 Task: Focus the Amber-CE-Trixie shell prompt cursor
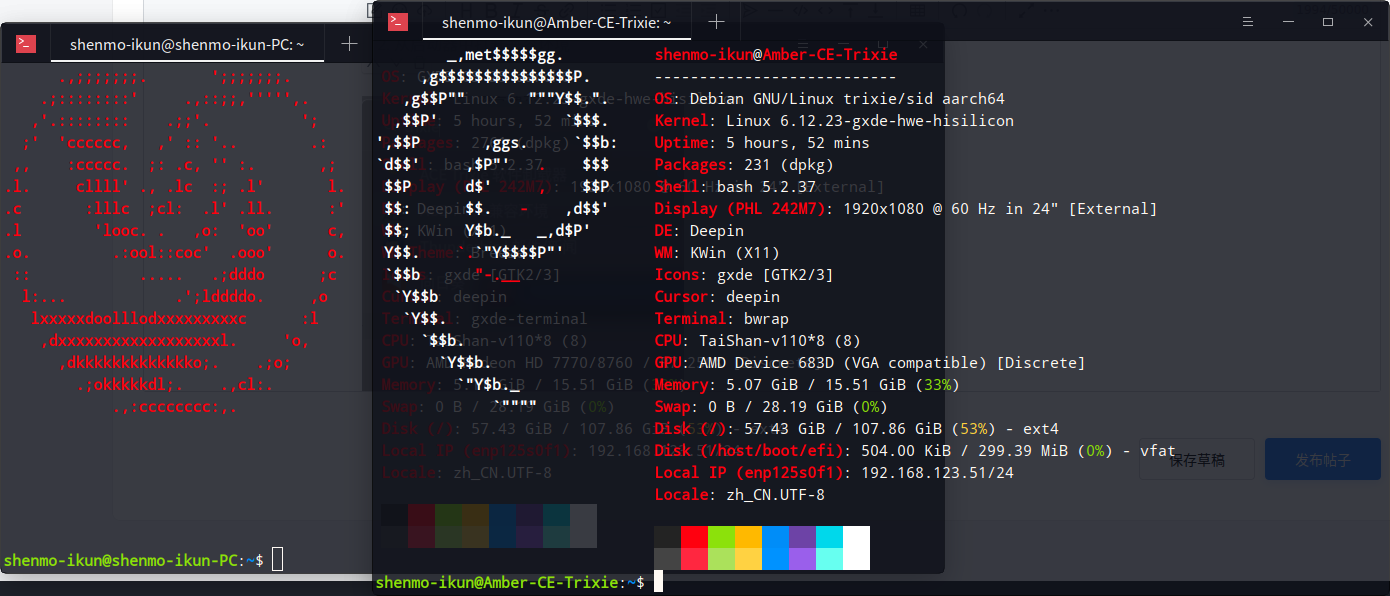tap(658, 582)
